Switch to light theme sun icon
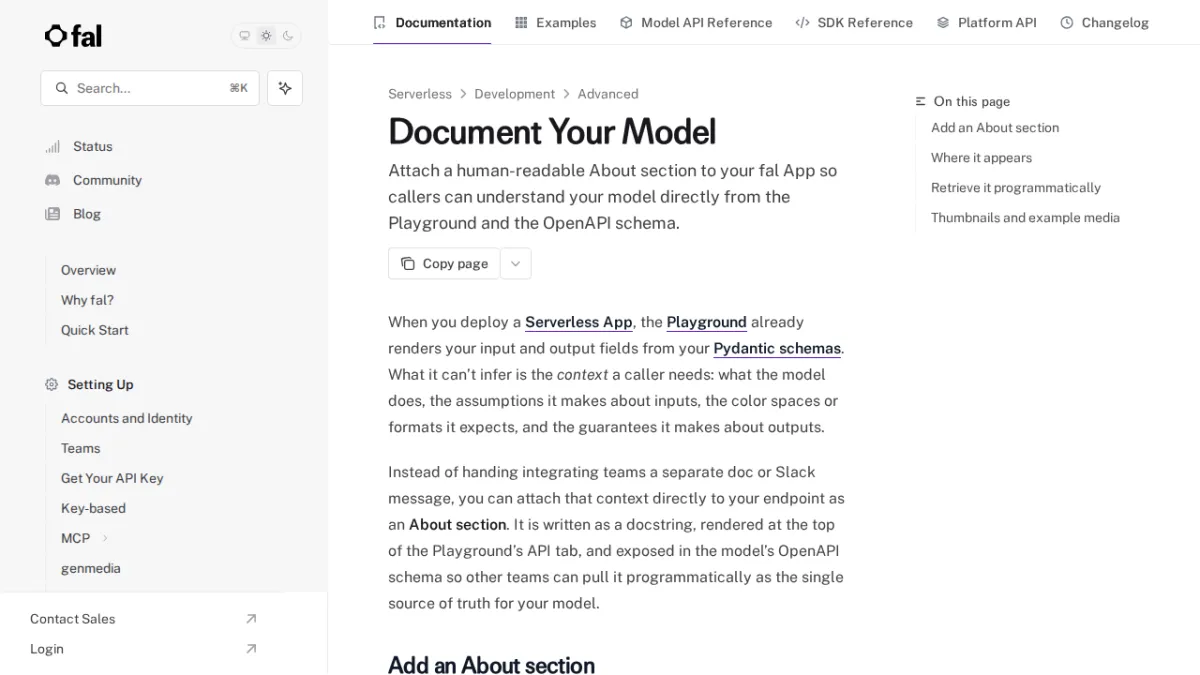The width and height of the screenshot is (1200, 675). point(266,36)
